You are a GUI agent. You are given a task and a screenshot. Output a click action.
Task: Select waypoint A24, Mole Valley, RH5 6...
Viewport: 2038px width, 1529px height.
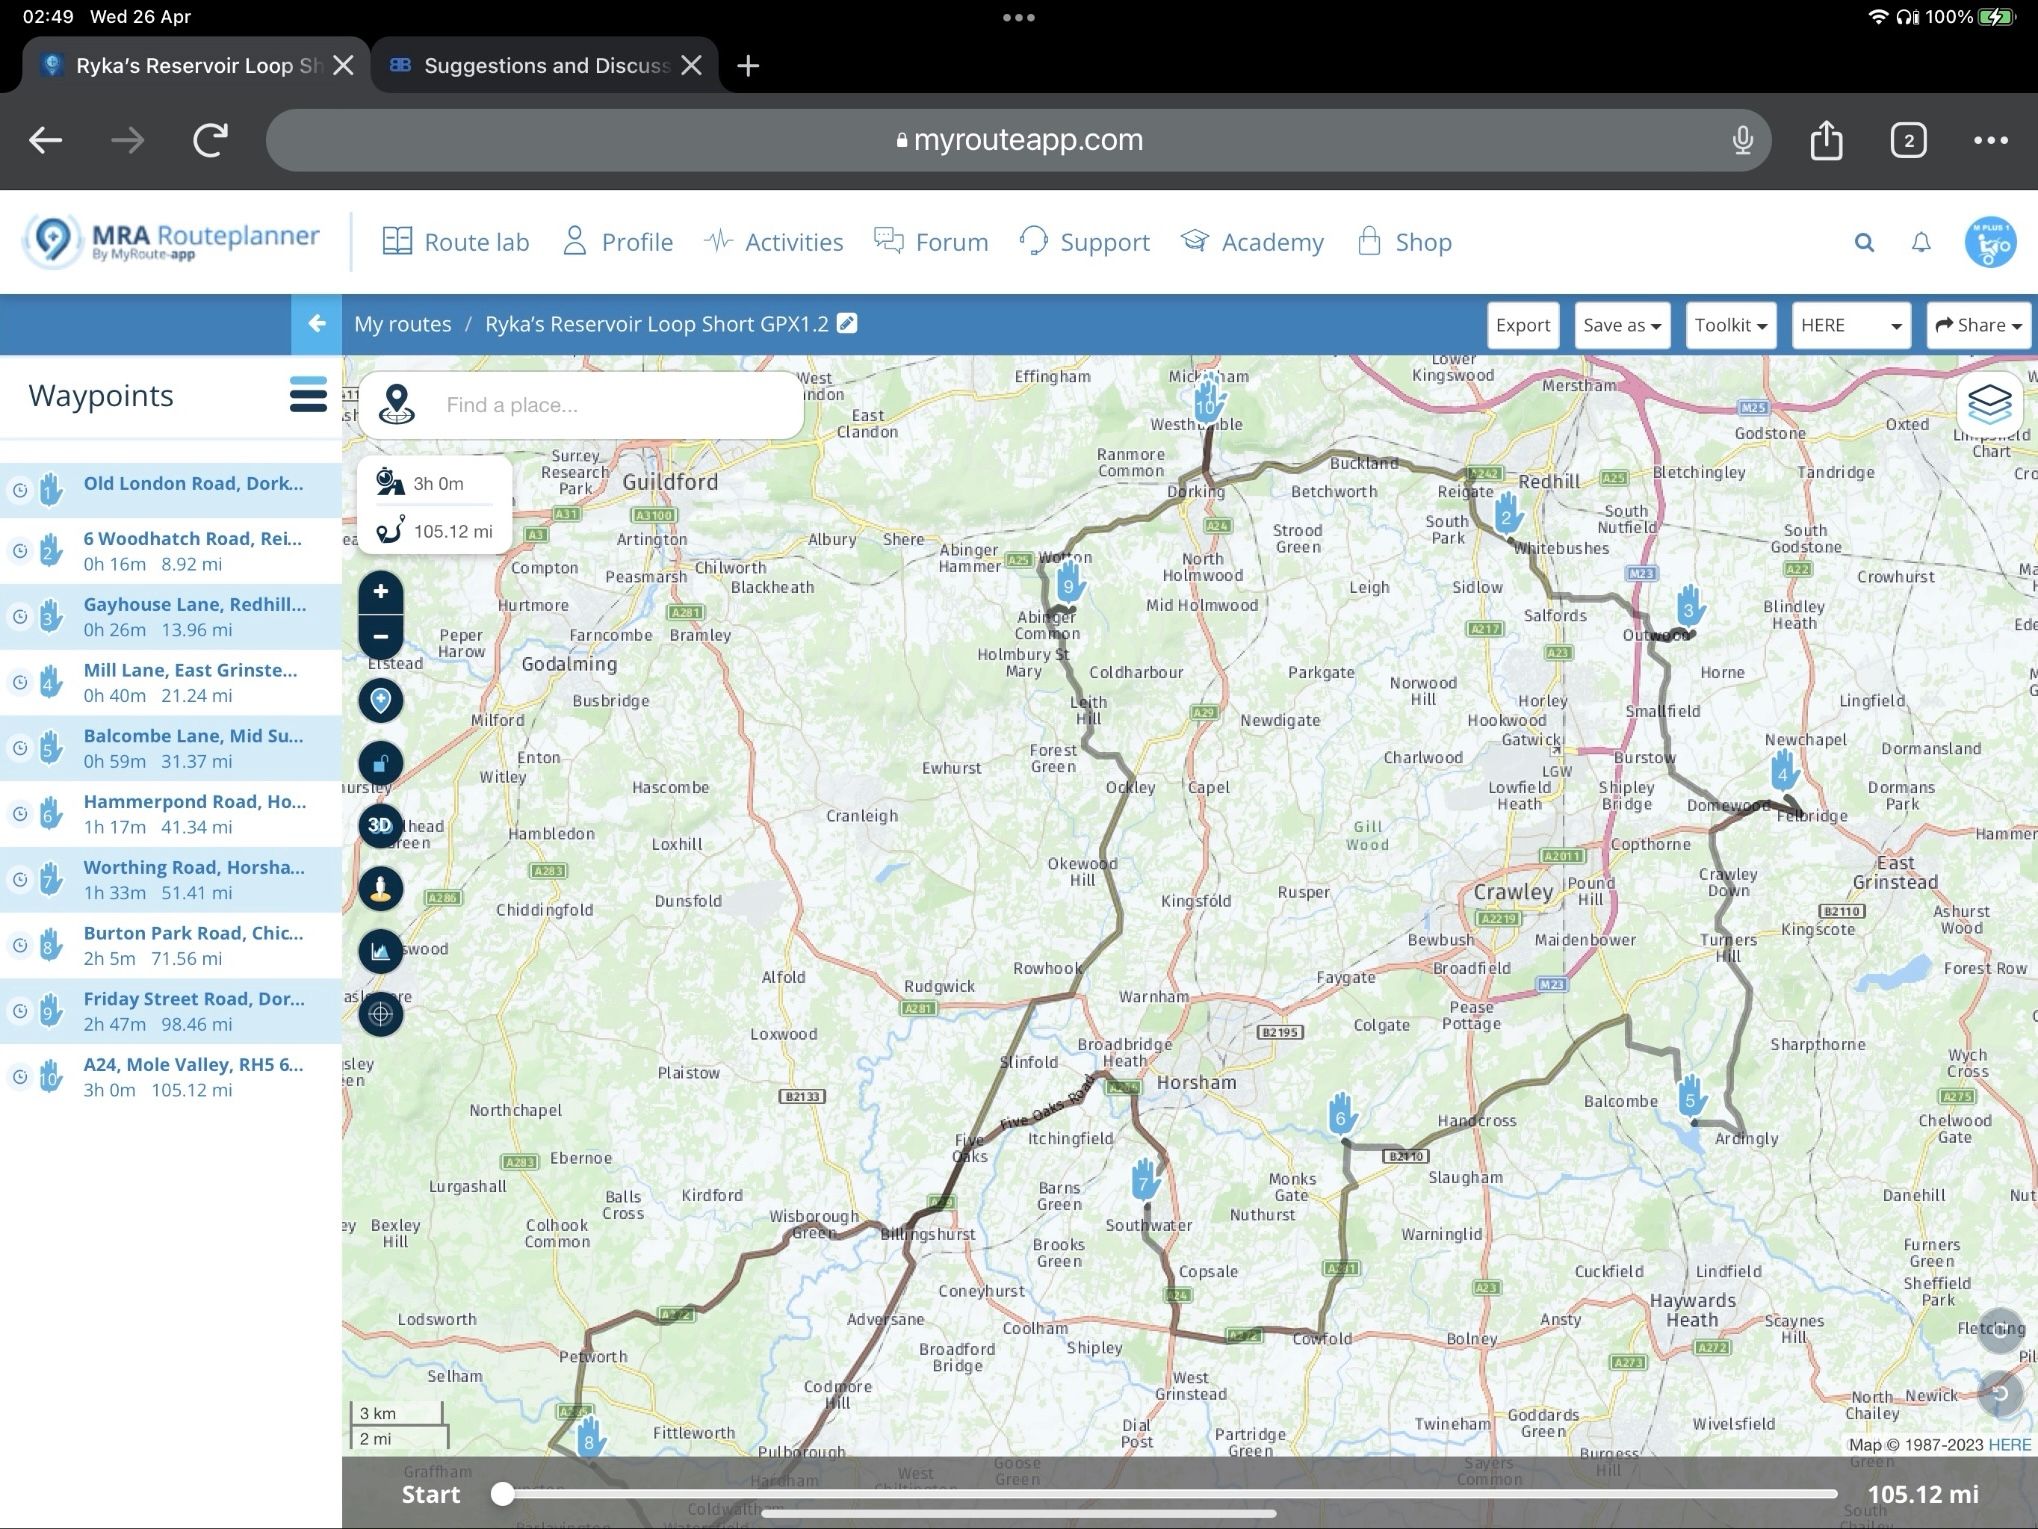[x=170, y=1077]
